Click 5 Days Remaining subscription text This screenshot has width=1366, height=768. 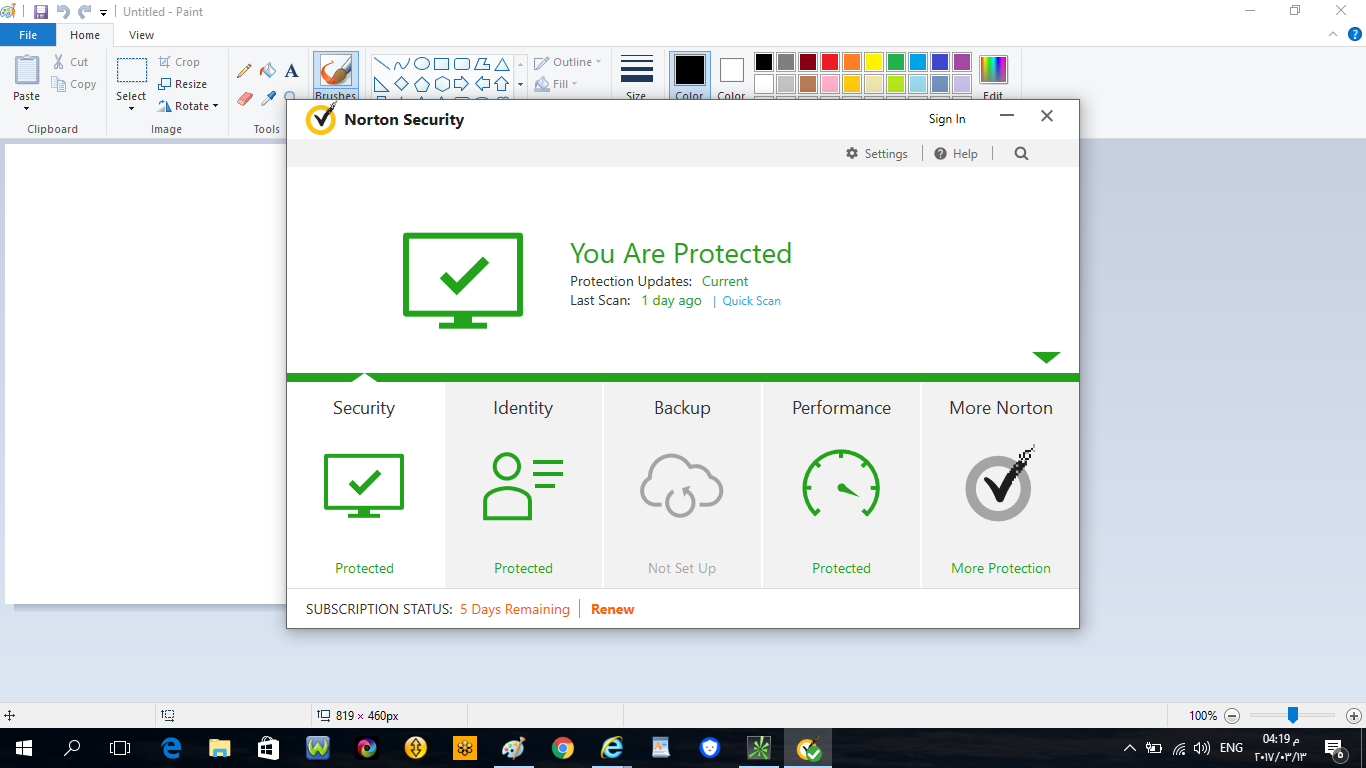tap(515, 609)
